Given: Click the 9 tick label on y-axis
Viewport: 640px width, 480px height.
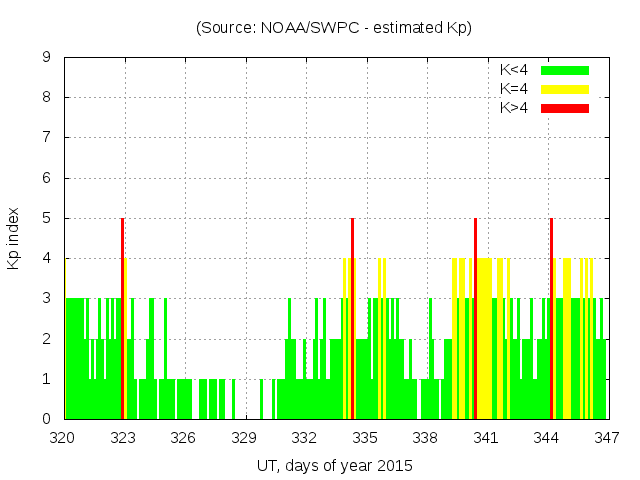Looking at the screenshot, I should pyautogui.click(x=46, y=58).
